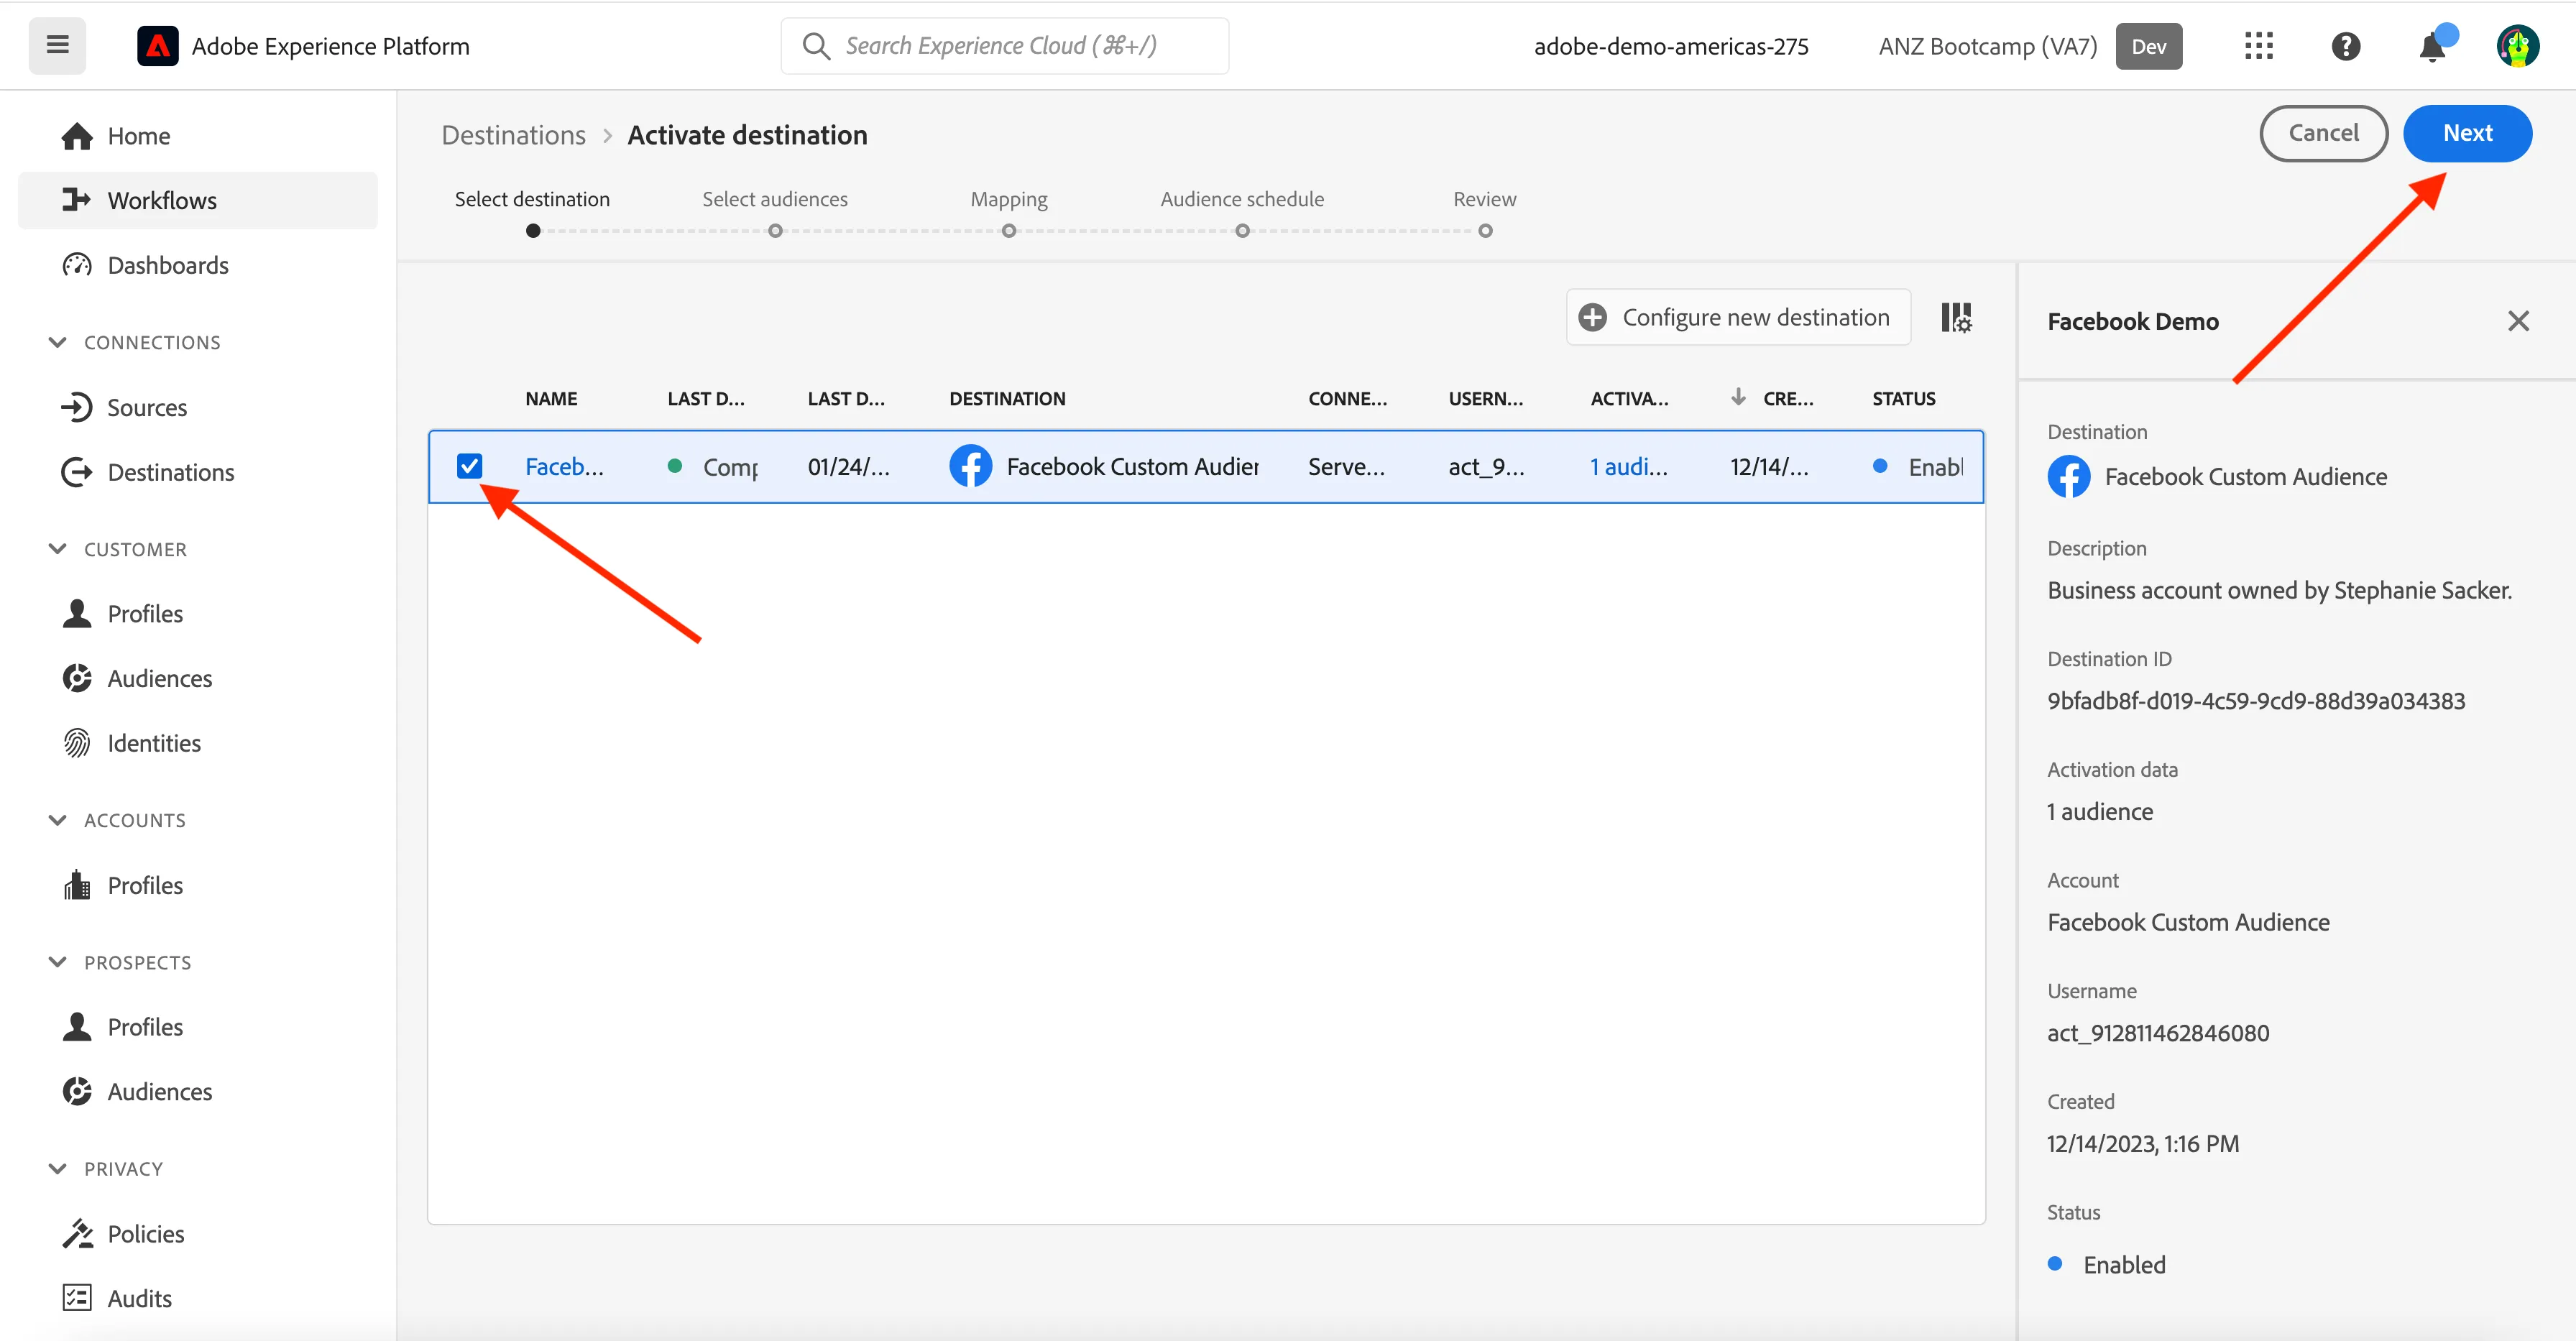The height and width of the screenshot is (1341, 2576).
Task: Click Destinations in the breadcrumb
Action: [513, 135]
